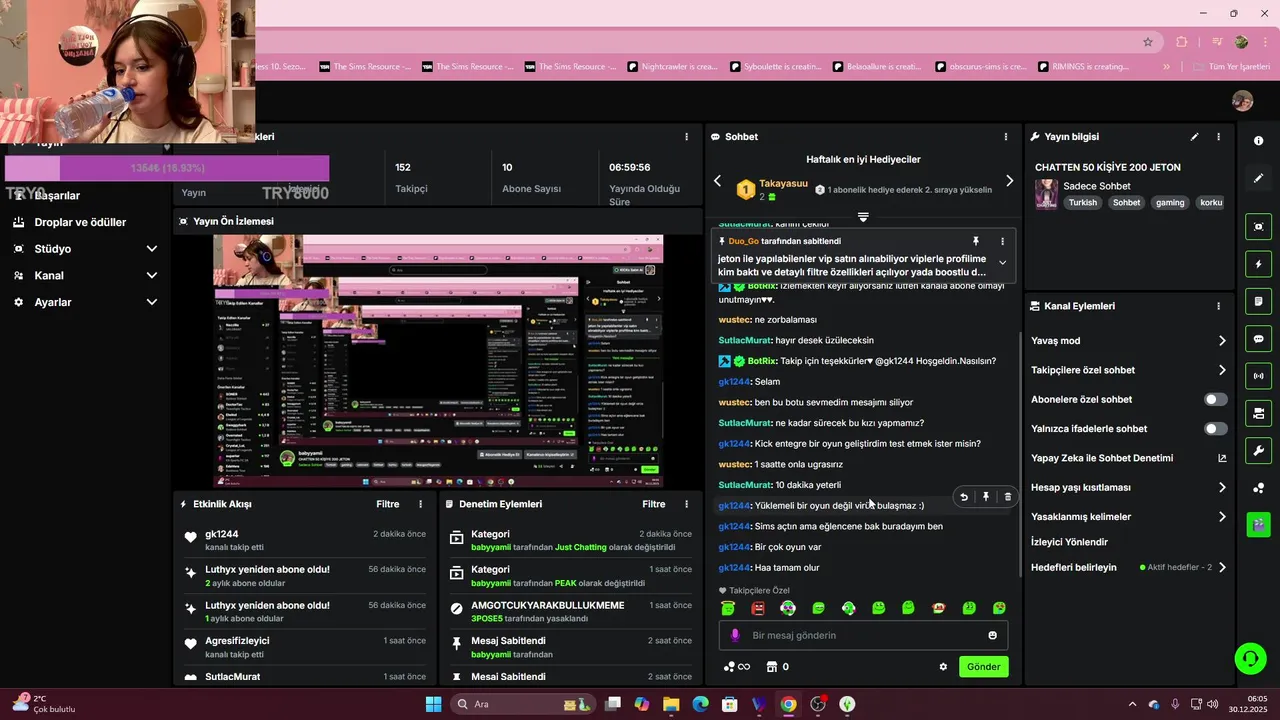Viewport: 1280px width, 720px height.
Task: Select the Turkish tag
Action: coord(1082,202)
